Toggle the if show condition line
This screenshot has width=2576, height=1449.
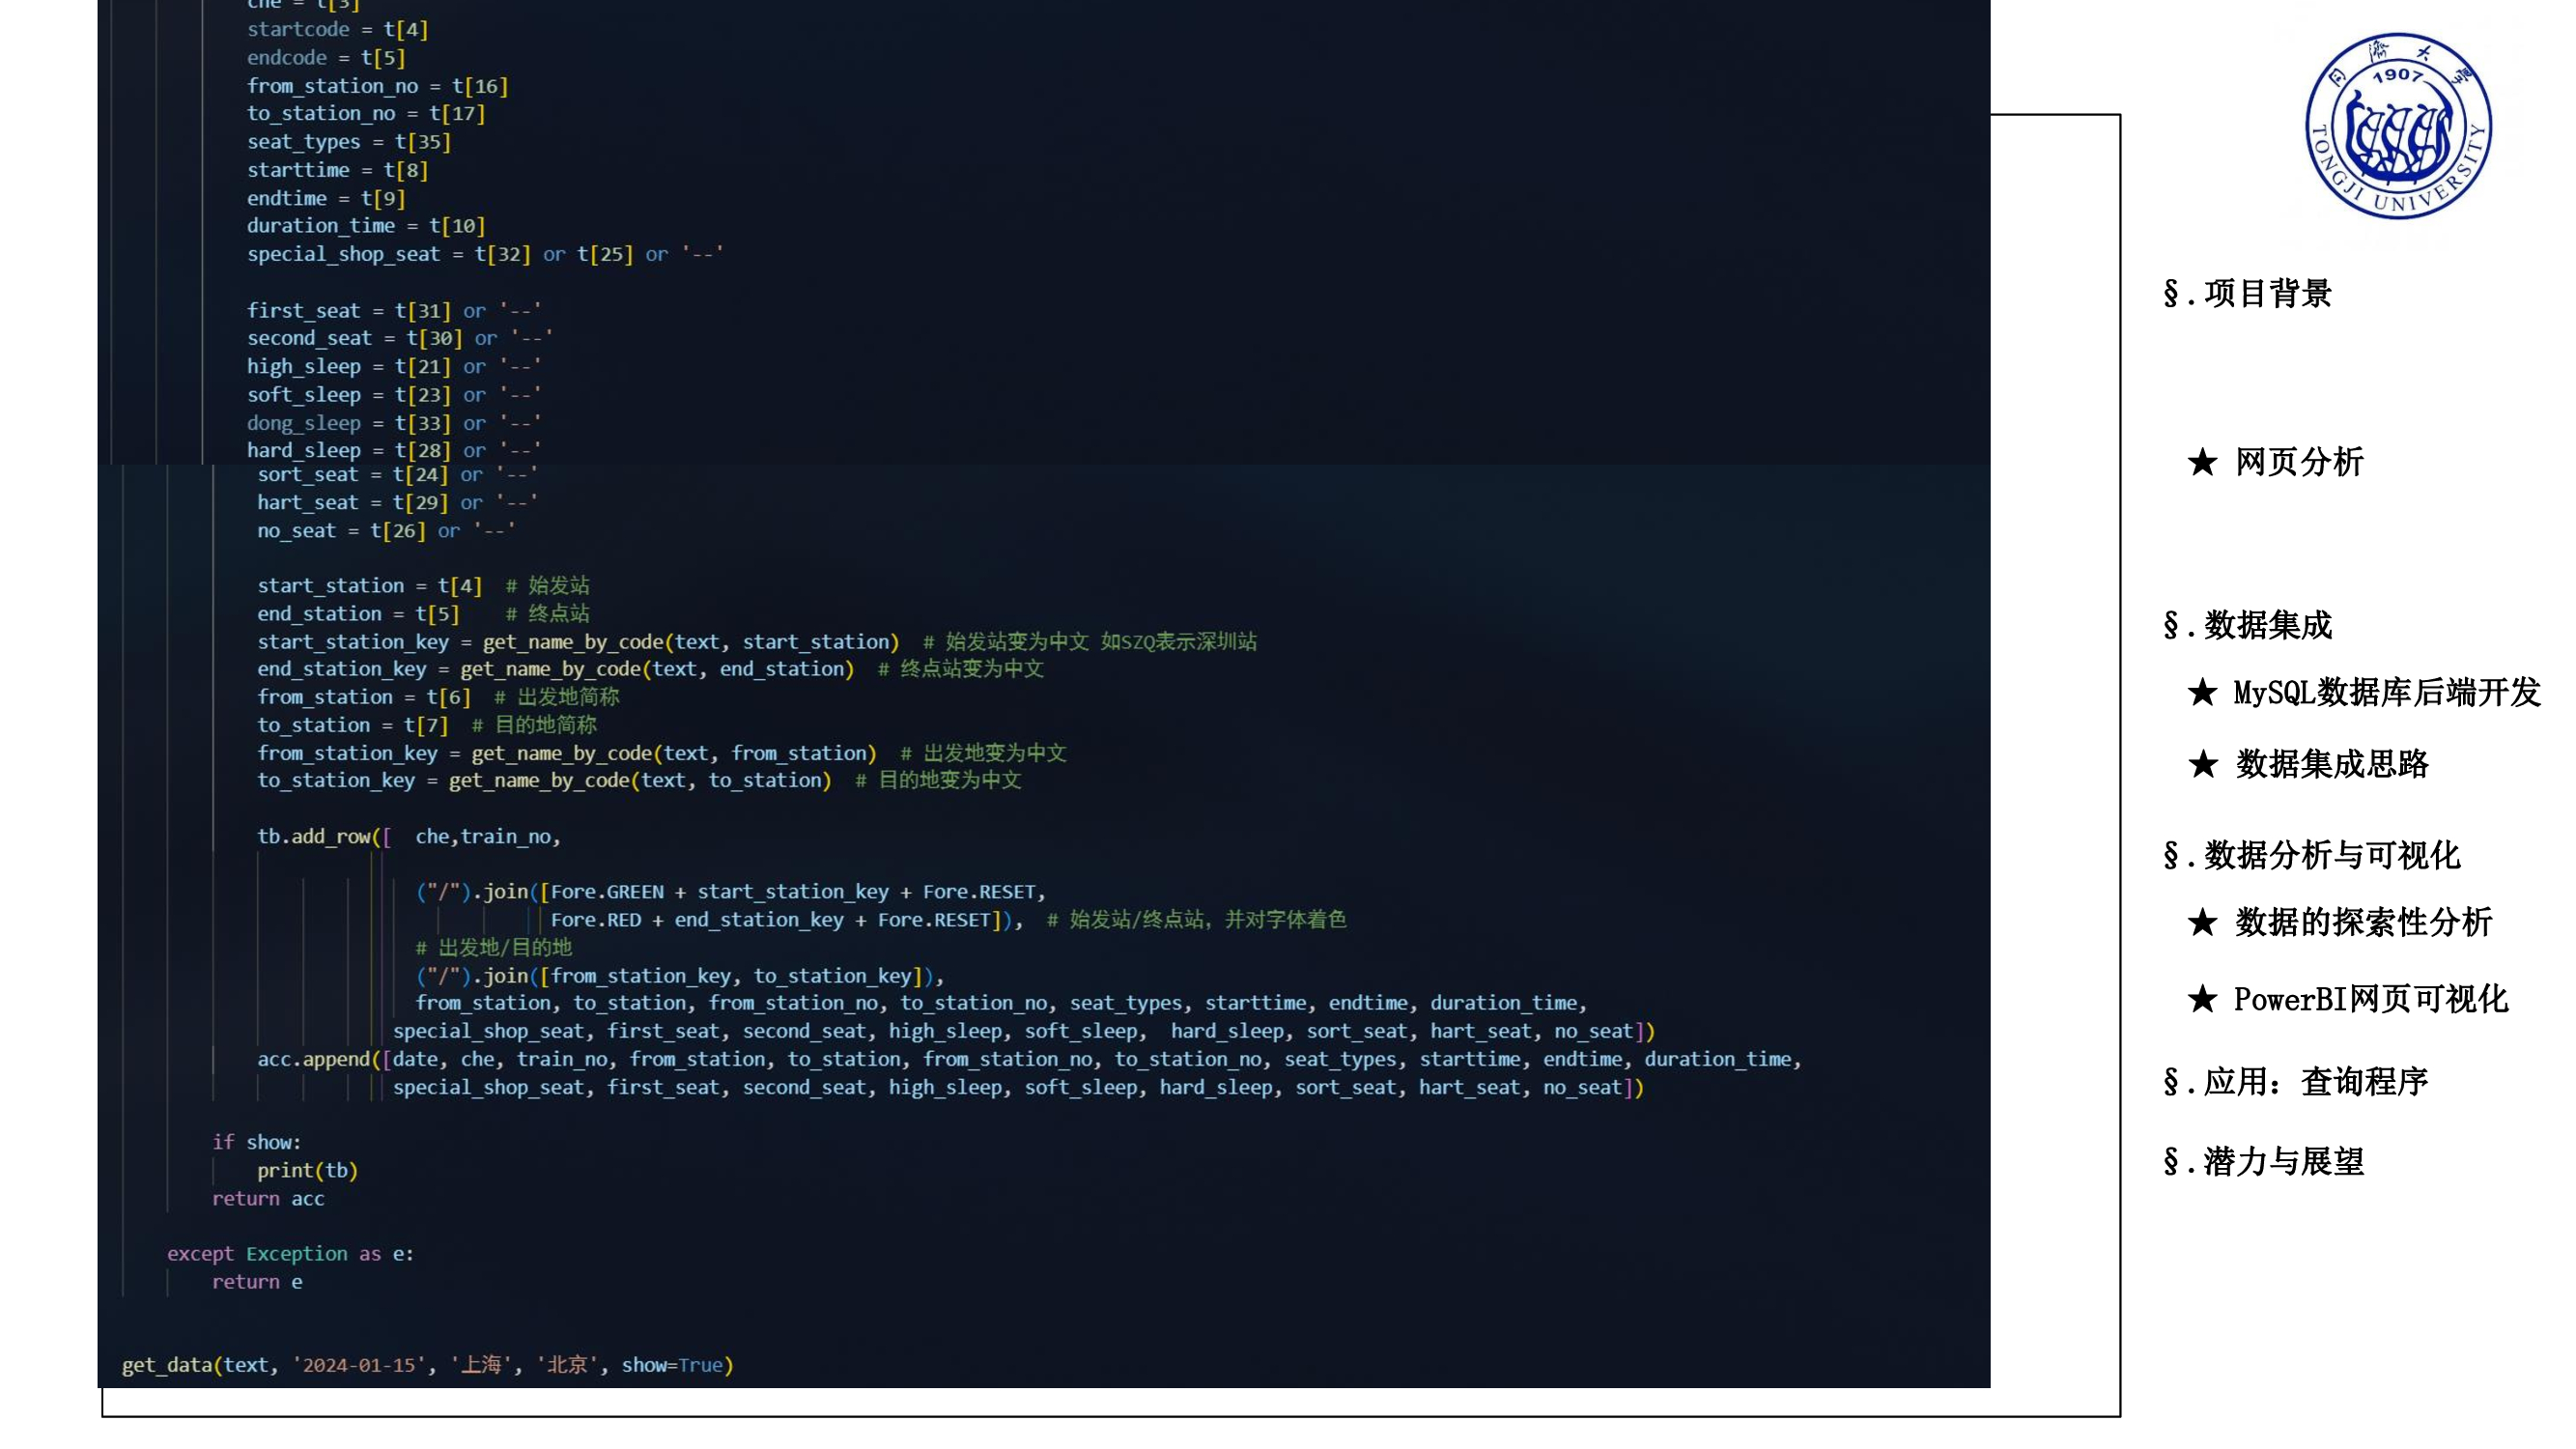coord(257,1141)
